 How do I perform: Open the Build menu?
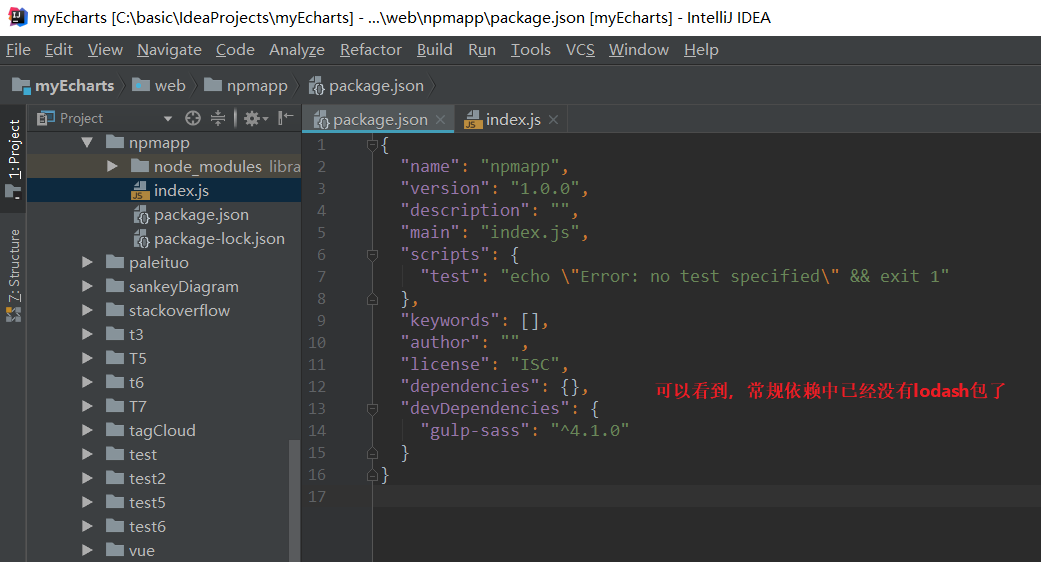point(434,50)
